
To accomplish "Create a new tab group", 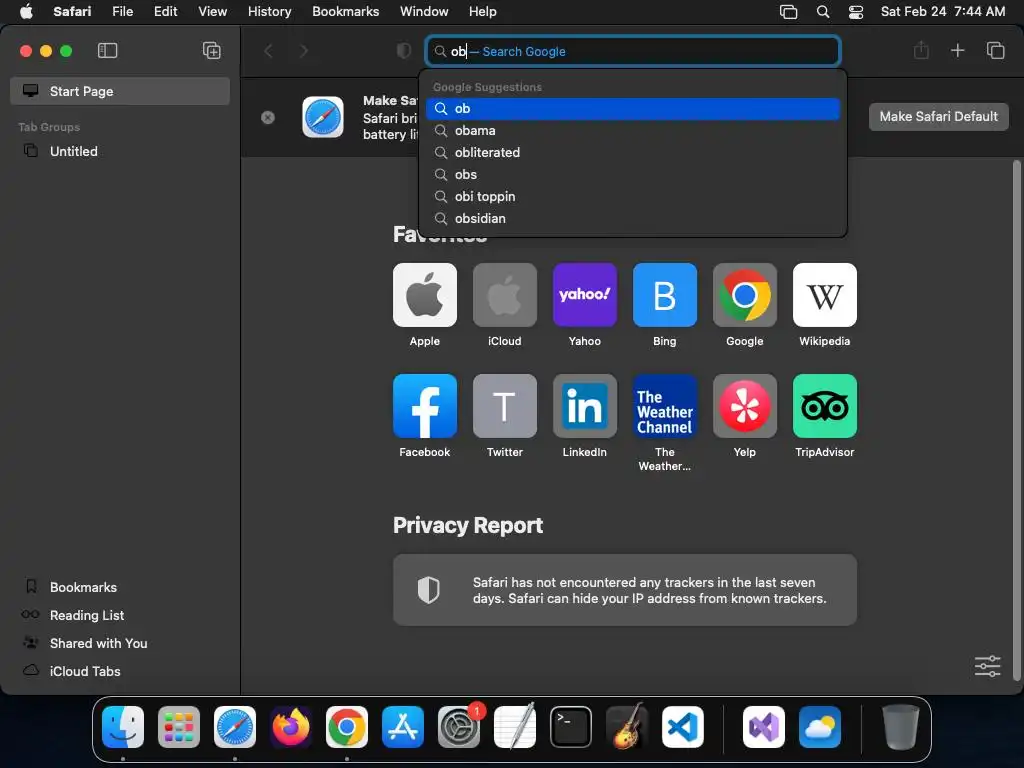I will tap(212, 51).
